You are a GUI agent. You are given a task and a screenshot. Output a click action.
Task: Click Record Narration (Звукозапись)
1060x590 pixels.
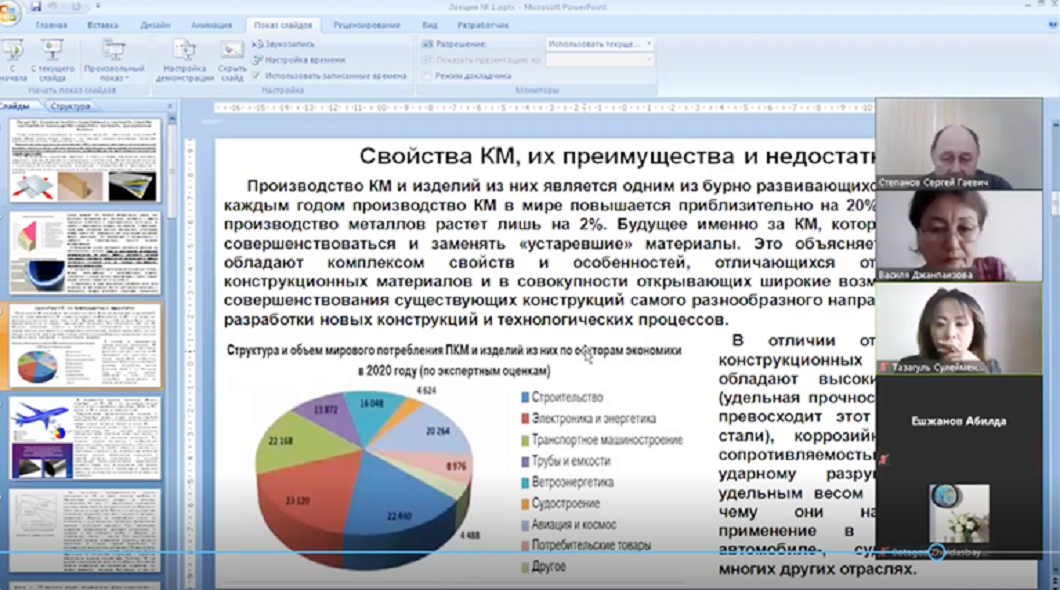(x=285, y=44)
